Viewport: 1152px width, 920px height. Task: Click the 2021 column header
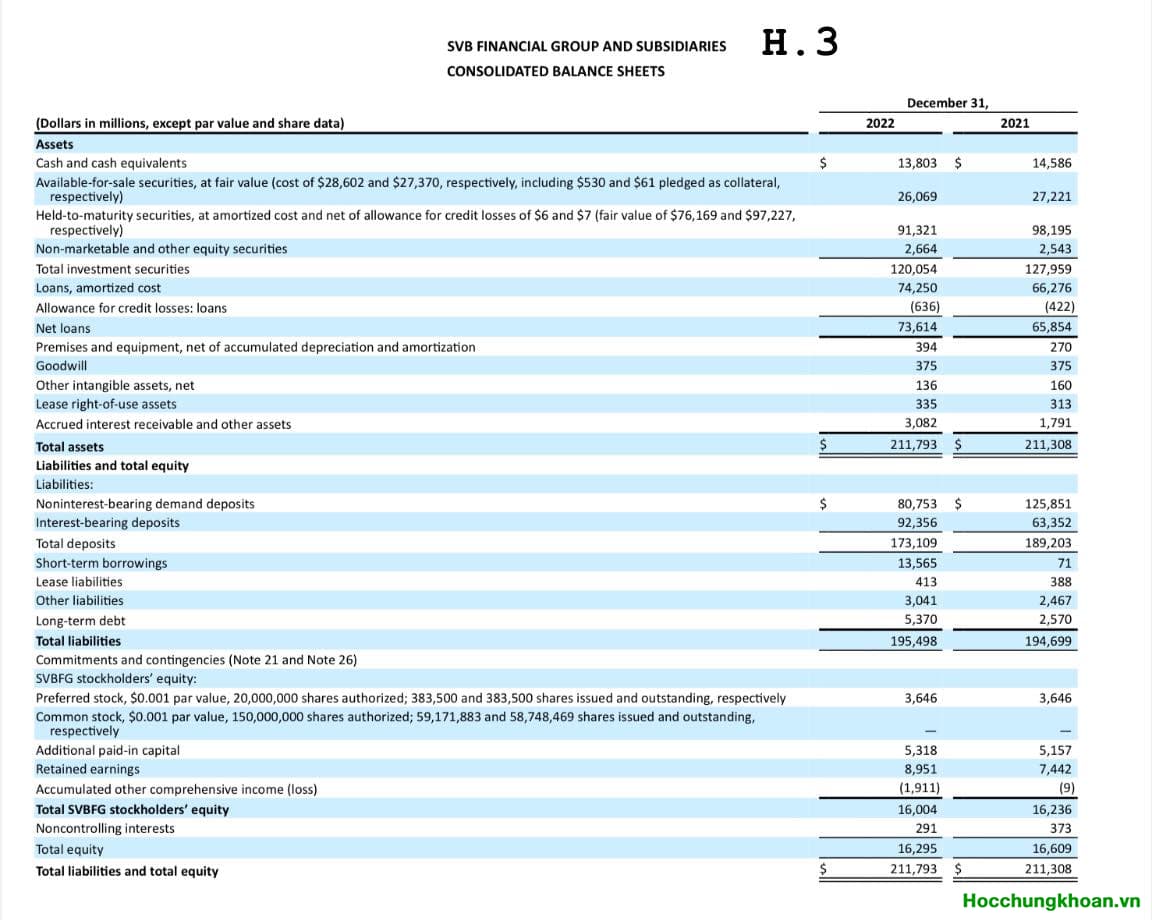point(1015,123)
